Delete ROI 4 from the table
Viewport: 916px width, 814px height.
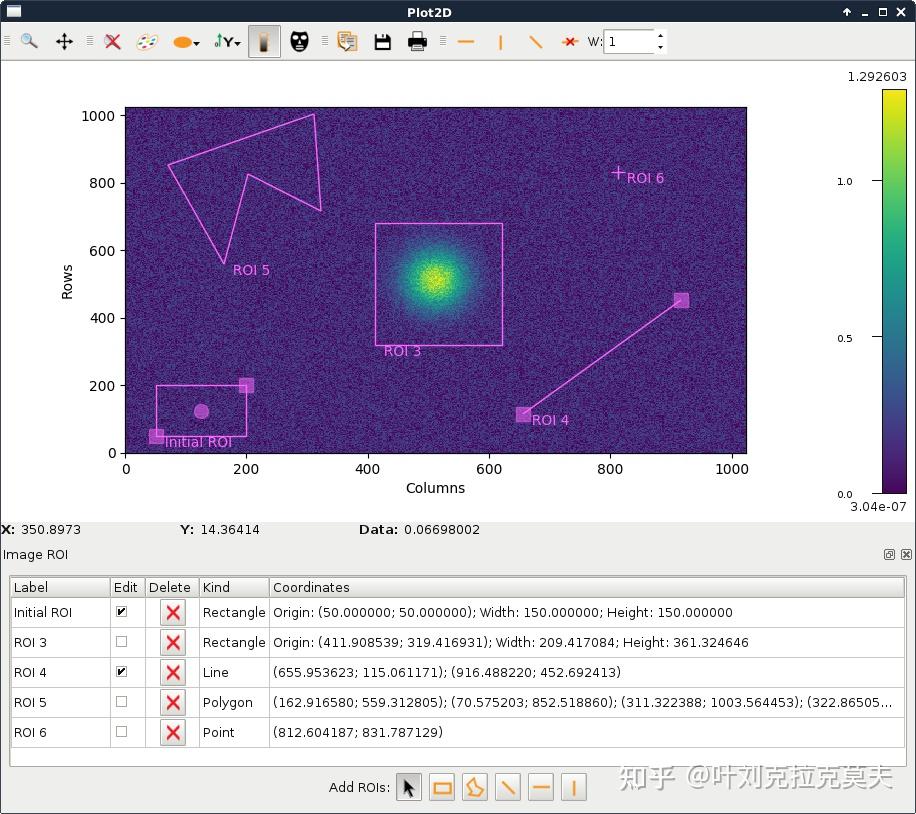(x=172, y=672)
